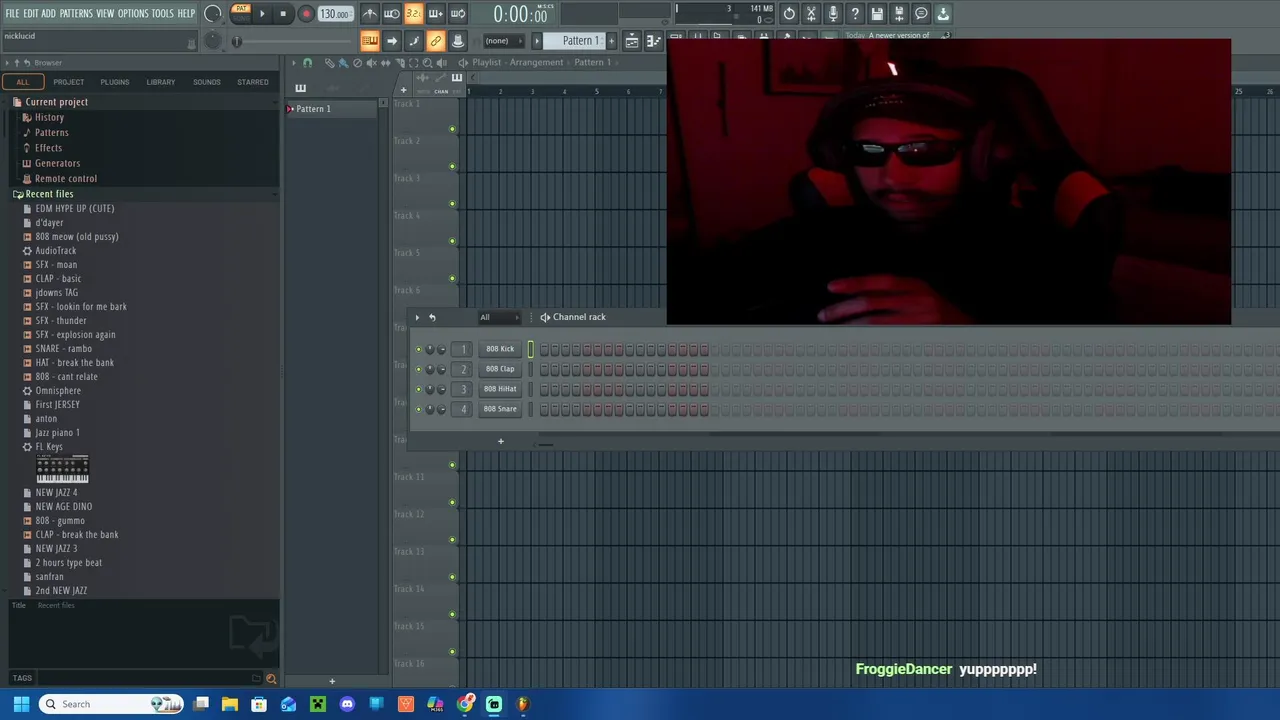
Task: Open the typing keyboard to piano toggle
Action: point(370,41)
